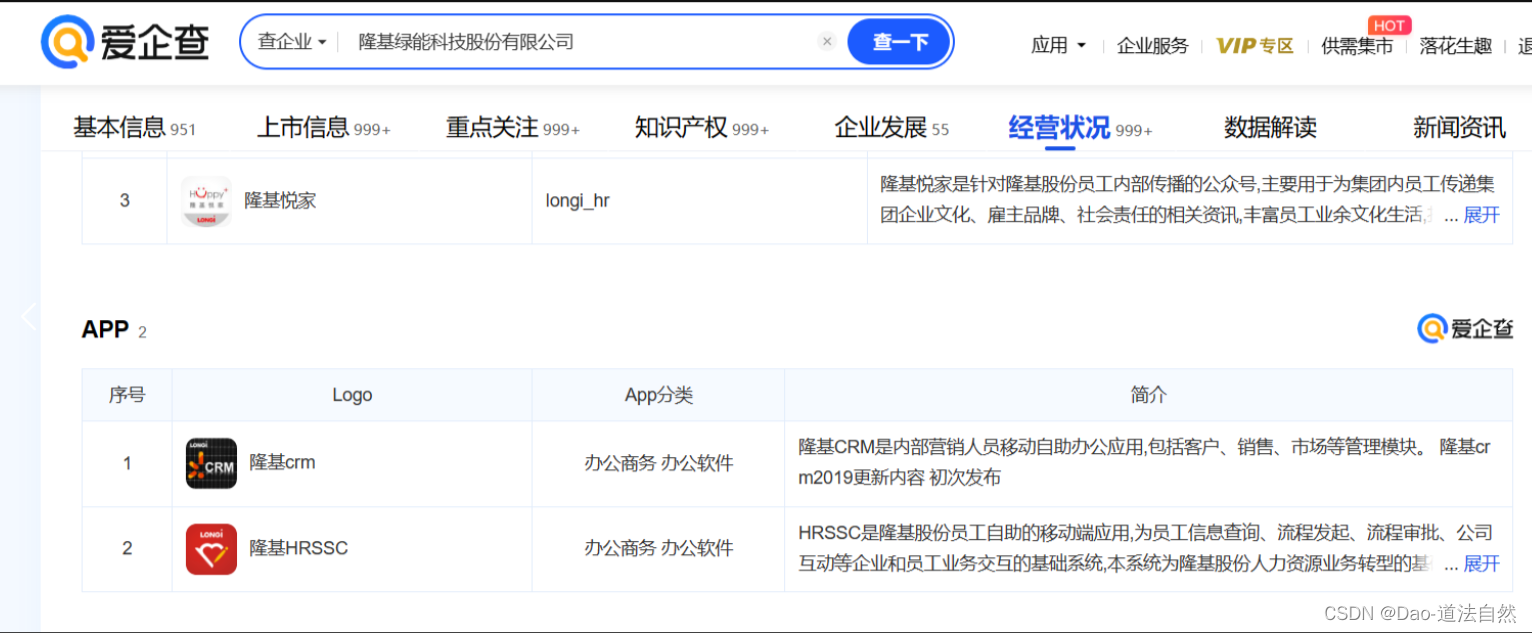Expand the 隆基HRSSC description with 展开
Image resolution: width=1532 pixels, height=633 pixels.
[x=1481, y=564]
